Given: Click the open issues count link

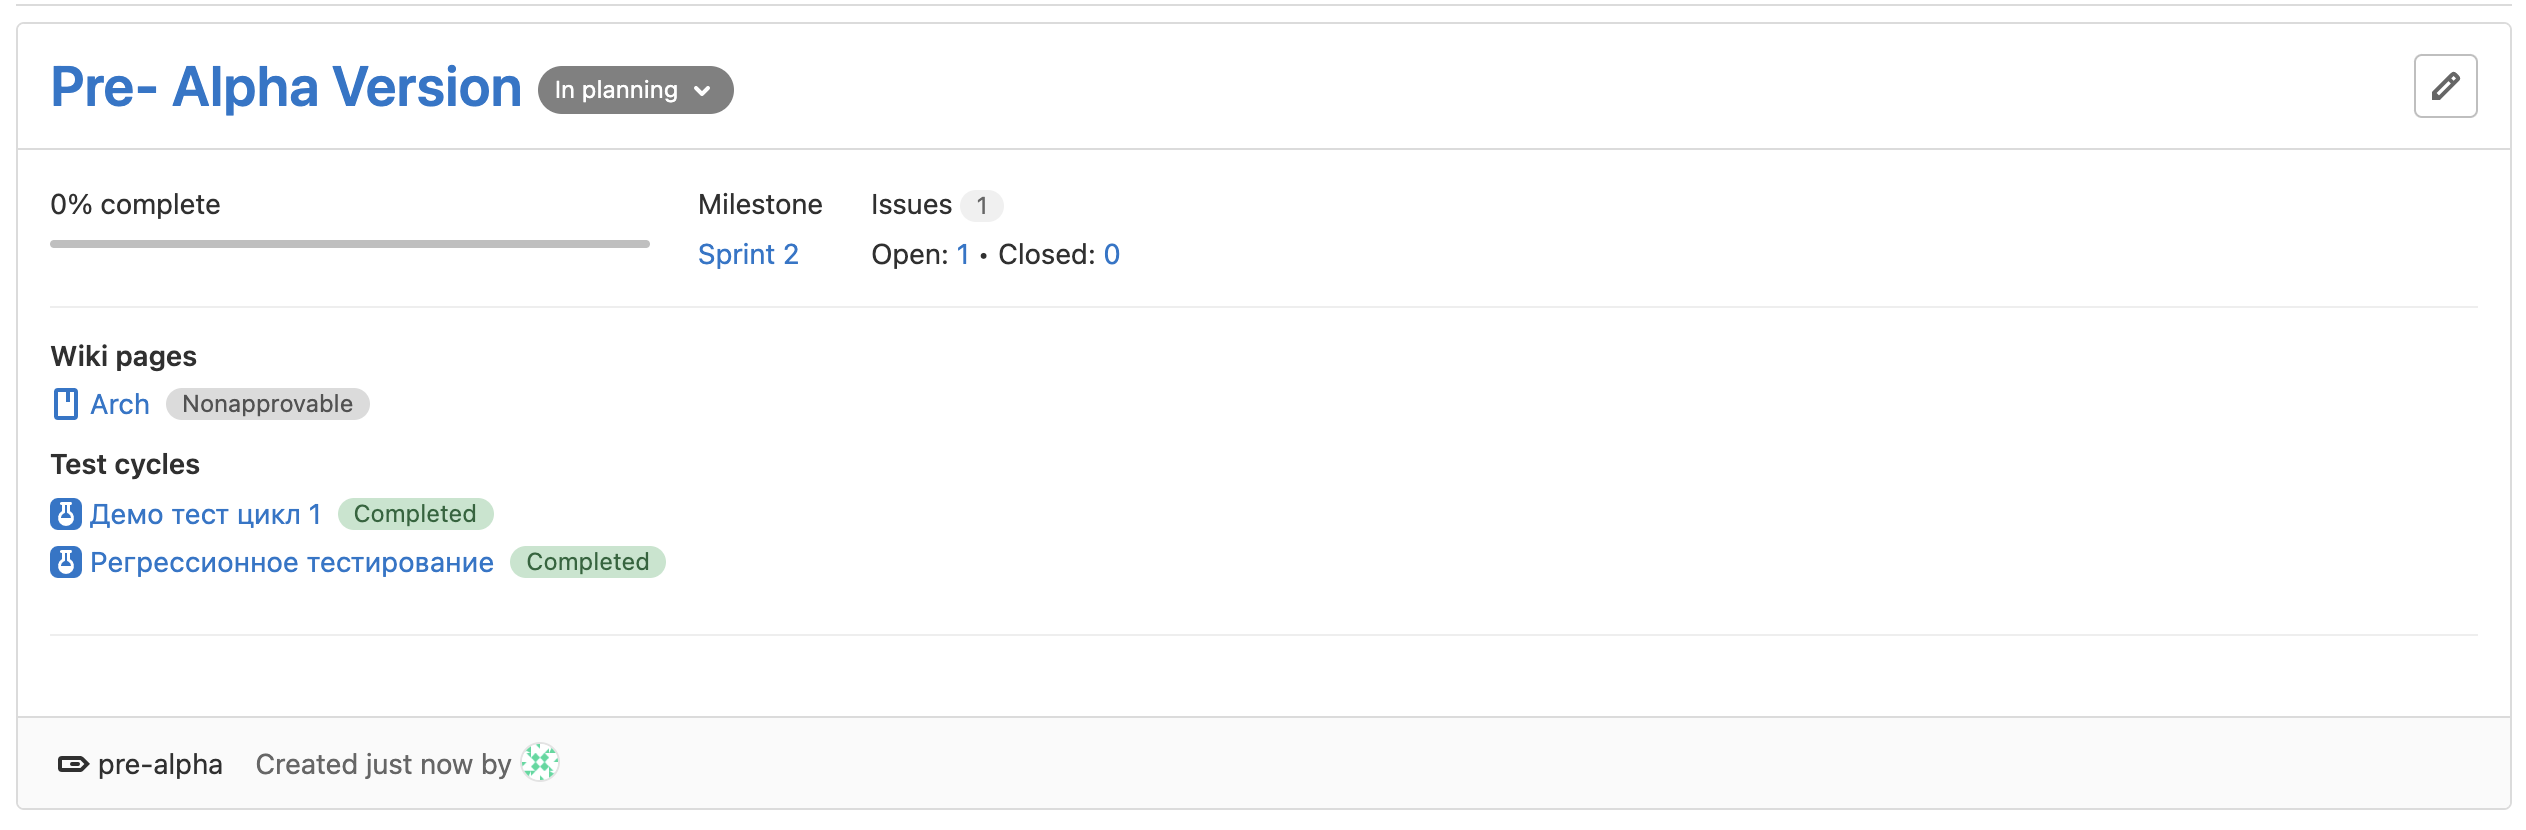Looking at the screenshot, I should pos(962,255).
